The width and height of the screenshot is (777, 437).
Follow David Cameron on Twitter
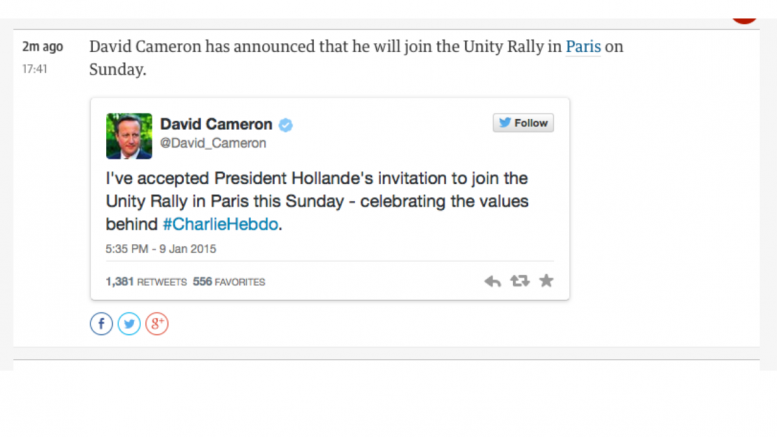[x=523, y=123]
